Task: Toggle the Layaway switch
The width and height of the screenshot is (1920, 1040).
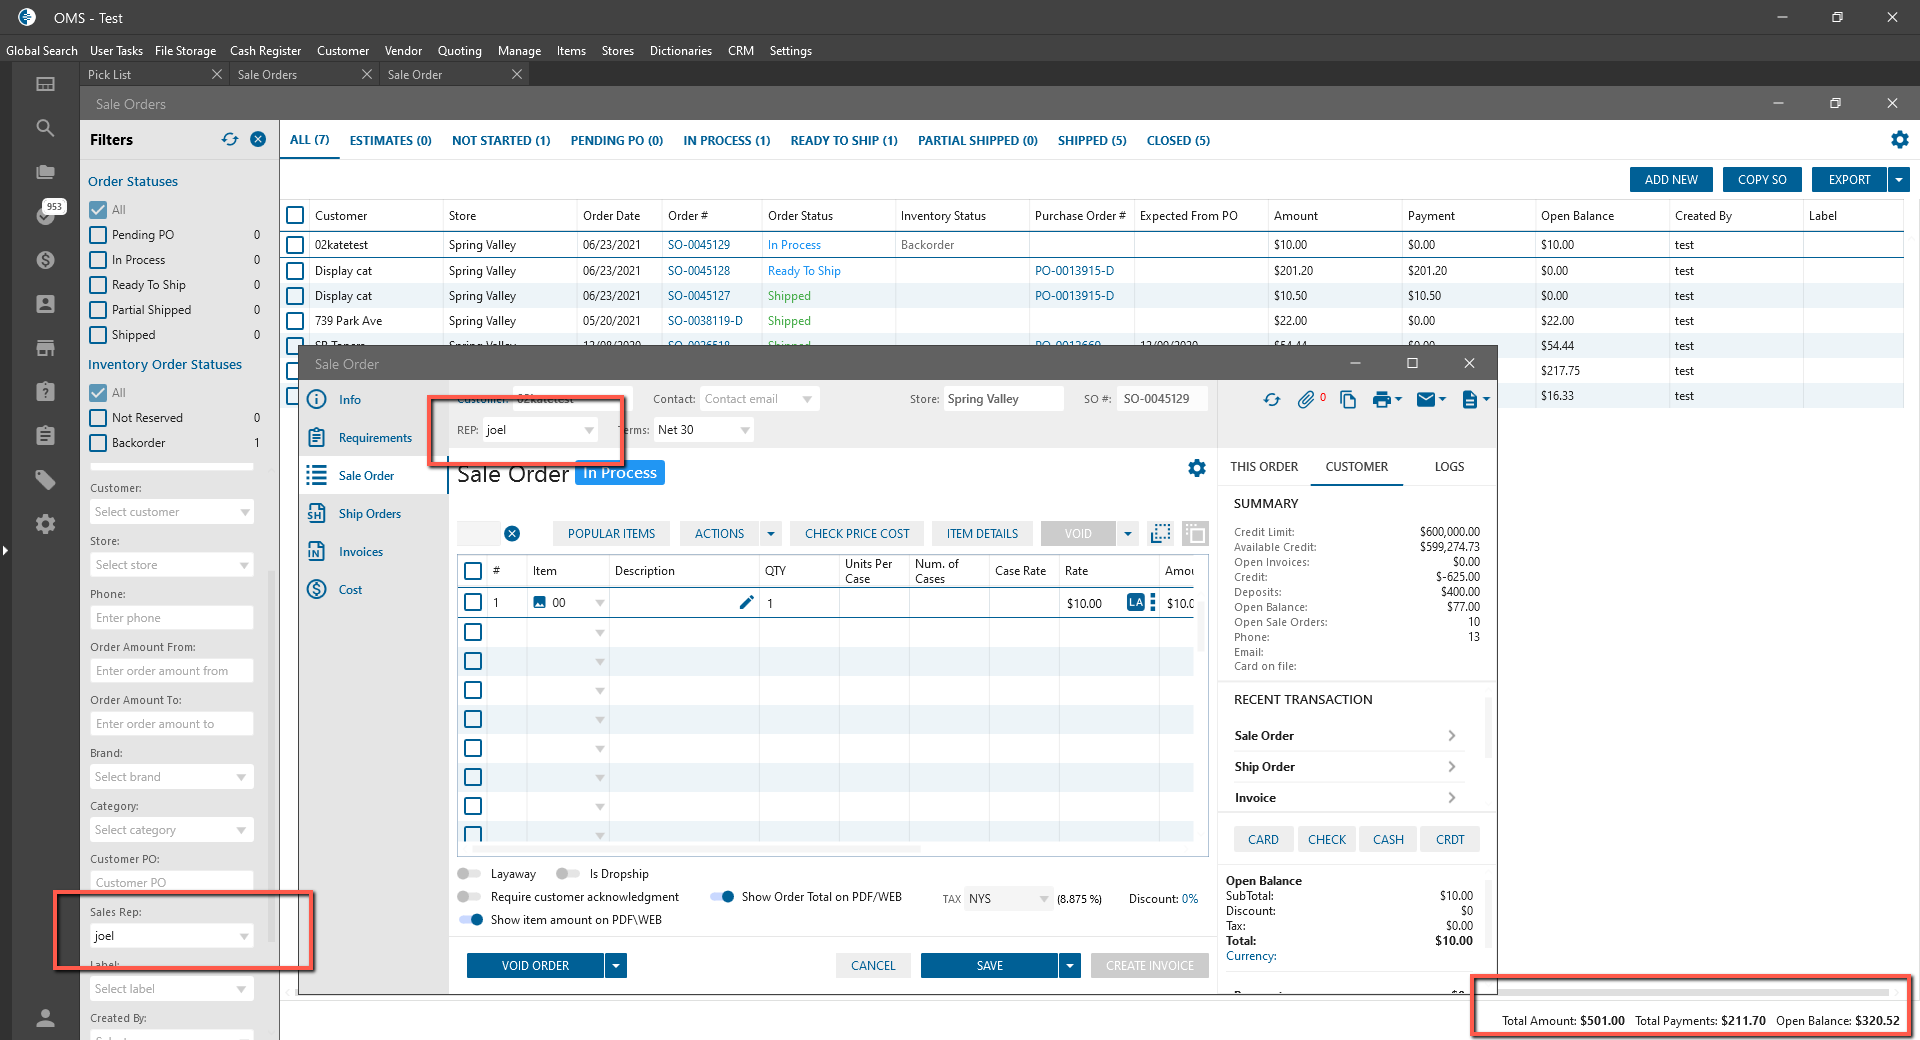Action: point(468,874)
